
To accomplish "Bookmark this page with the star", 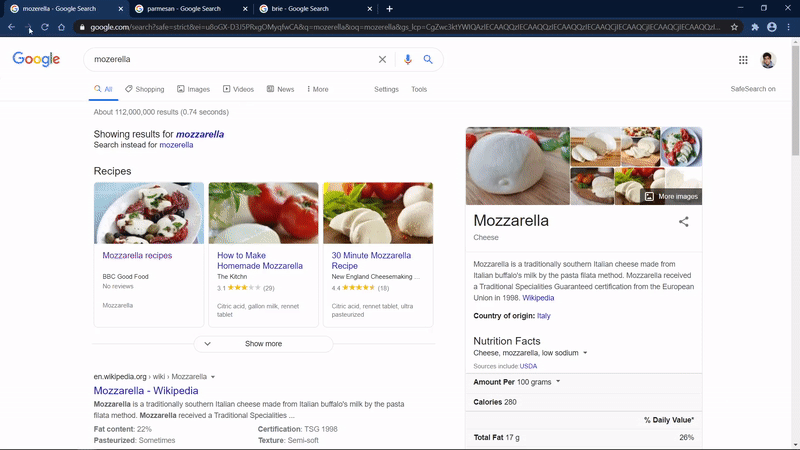I will point(734,27).
